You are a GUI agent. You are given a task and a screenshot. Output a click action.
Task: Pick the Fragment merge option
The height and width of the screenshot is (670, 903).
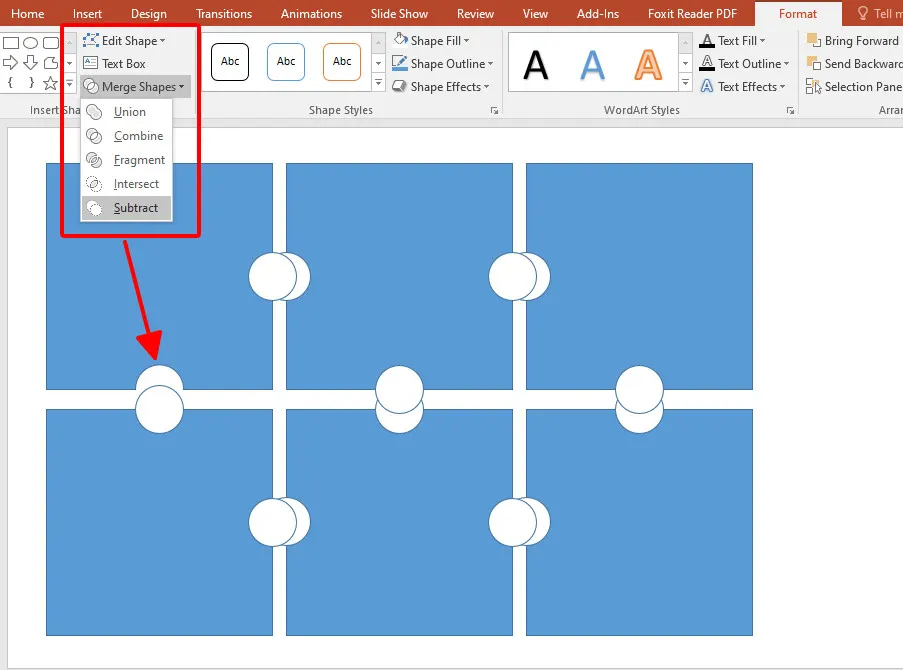coord(138,160)
